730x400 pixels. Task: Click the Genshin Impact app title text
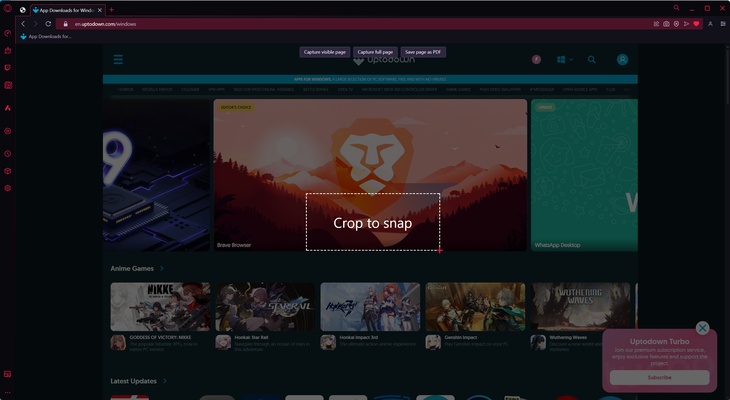pos(460,338)
